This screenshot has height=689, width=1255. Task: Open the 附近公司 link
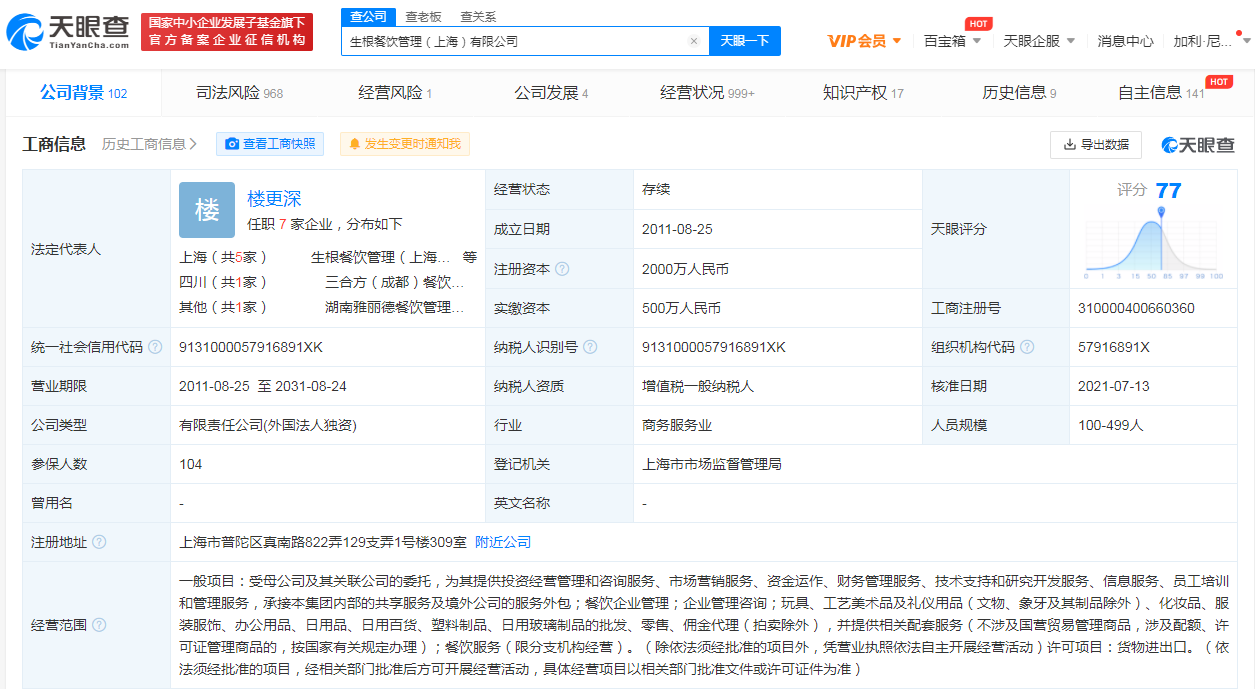[x=503, y=542]
